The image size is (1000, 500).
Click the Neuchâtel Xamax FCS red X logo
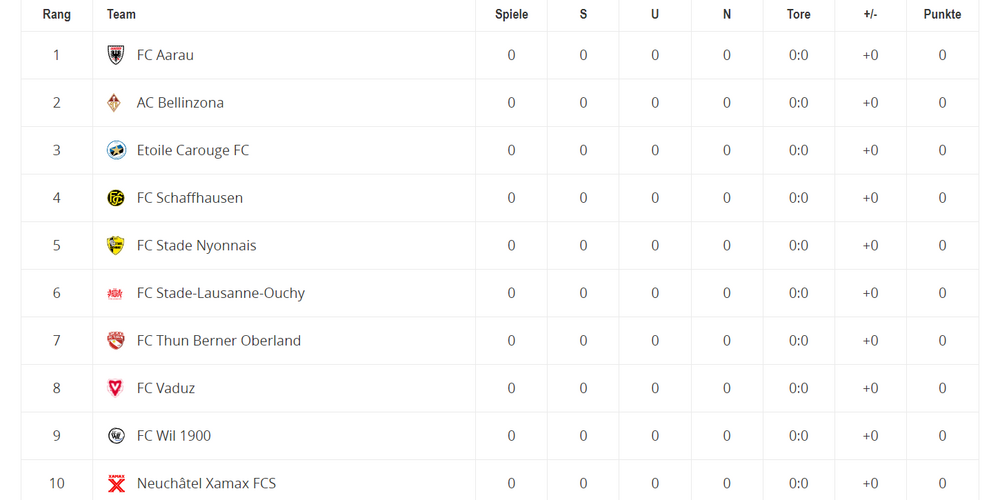pos(116,483)
